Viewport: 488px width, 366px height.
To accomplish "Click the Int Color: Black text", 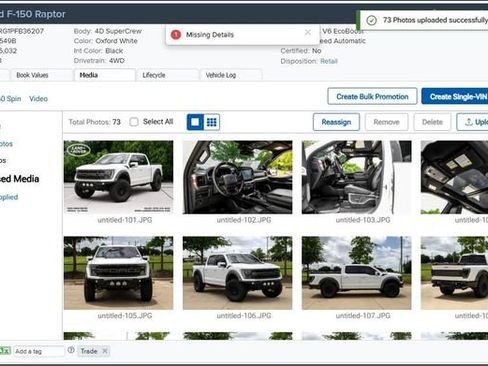I will click(x=98, y=51).
